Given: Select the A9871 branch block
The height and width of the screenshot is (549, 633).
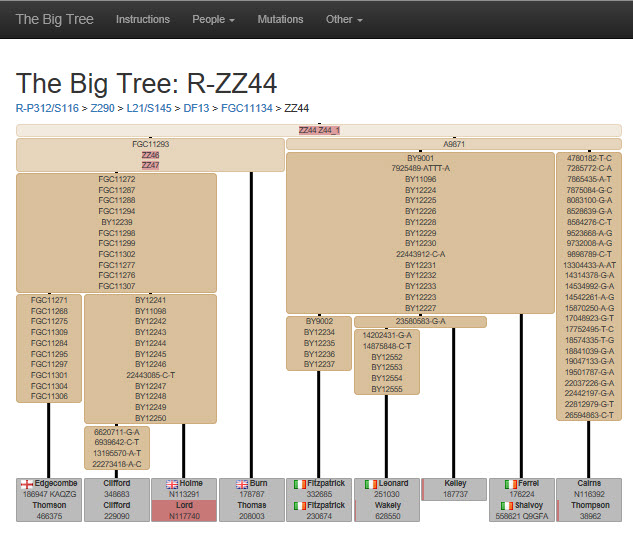Looking at the screenshot, I should 454,144.
